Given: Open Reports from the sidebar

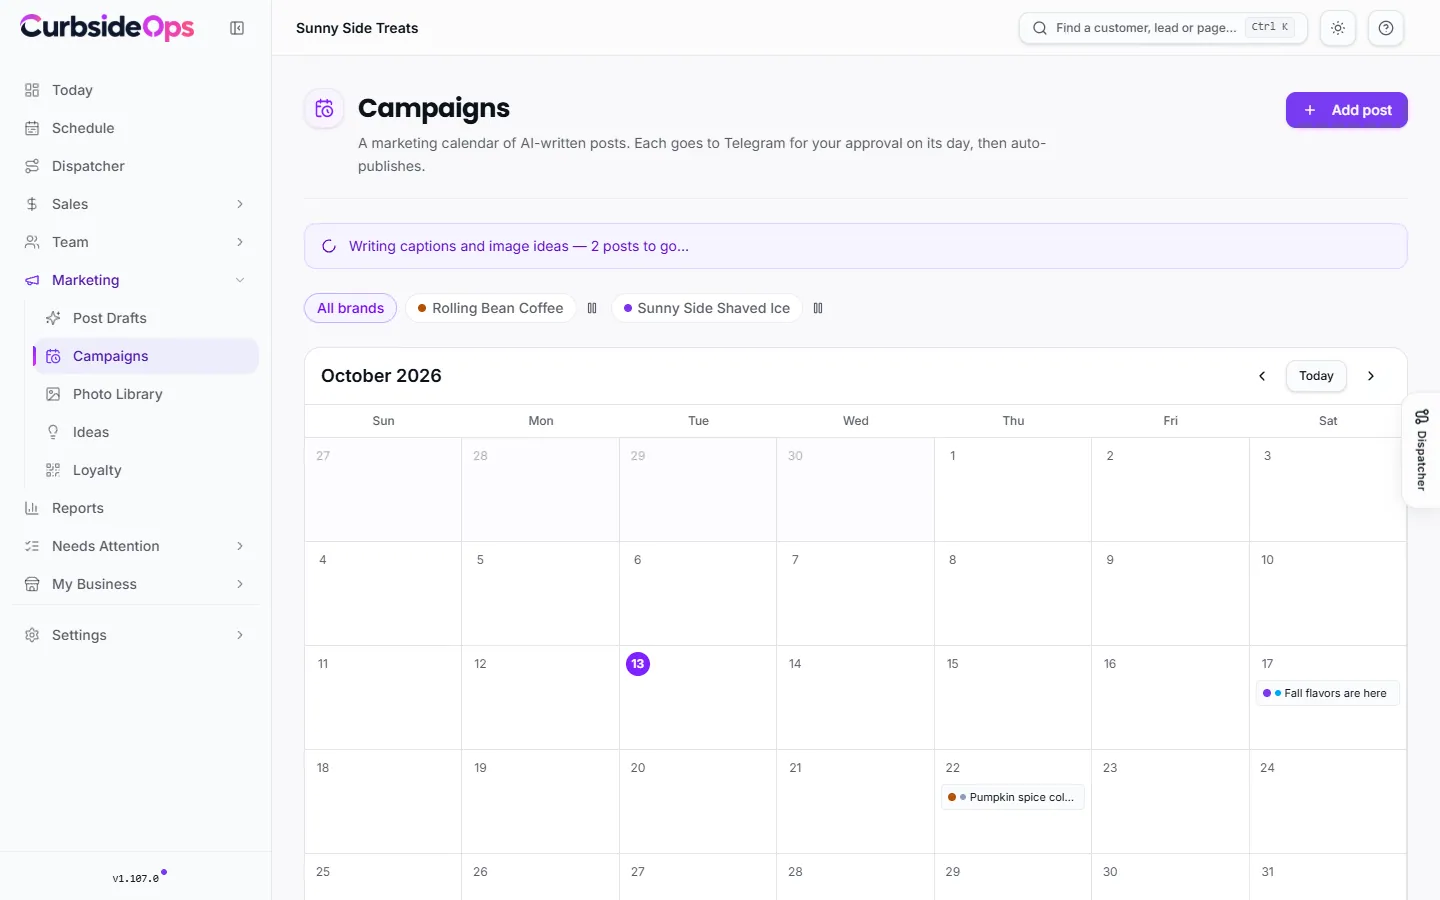Looking at the screenshot, I should pos(136,508).
